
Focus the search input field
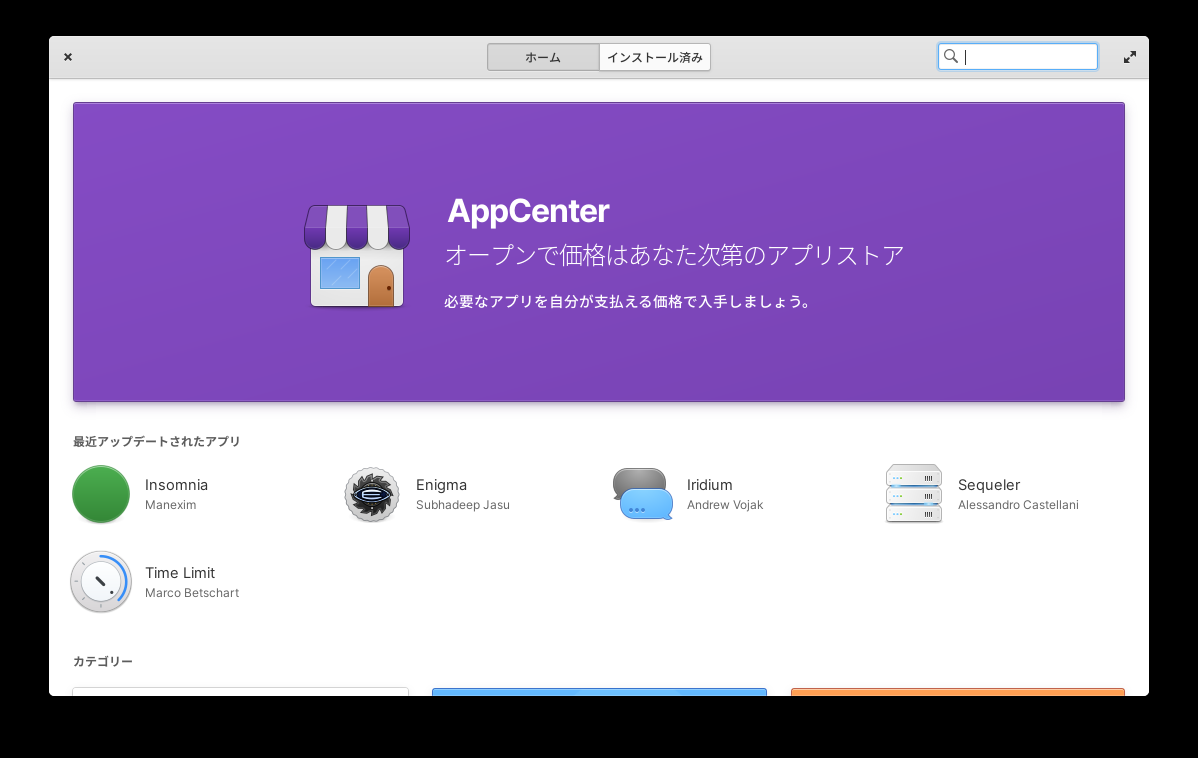pos(1018,57)
